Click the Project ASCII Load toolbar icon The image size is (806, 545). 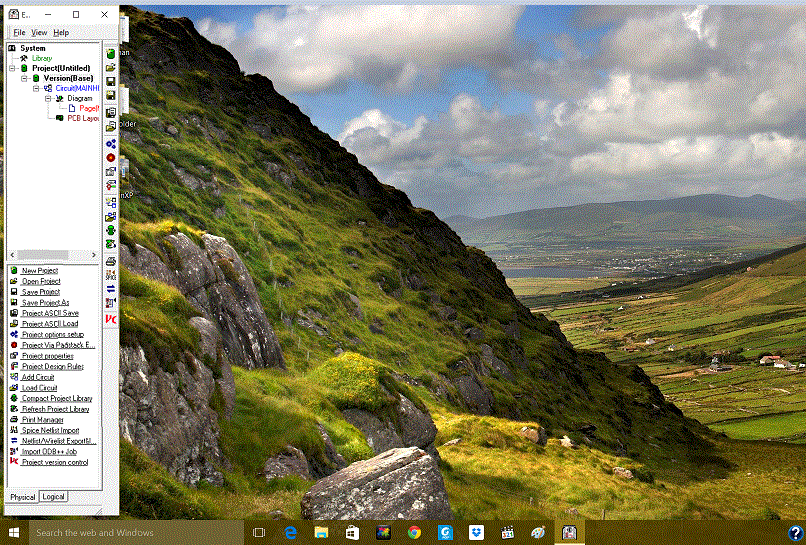111,126
